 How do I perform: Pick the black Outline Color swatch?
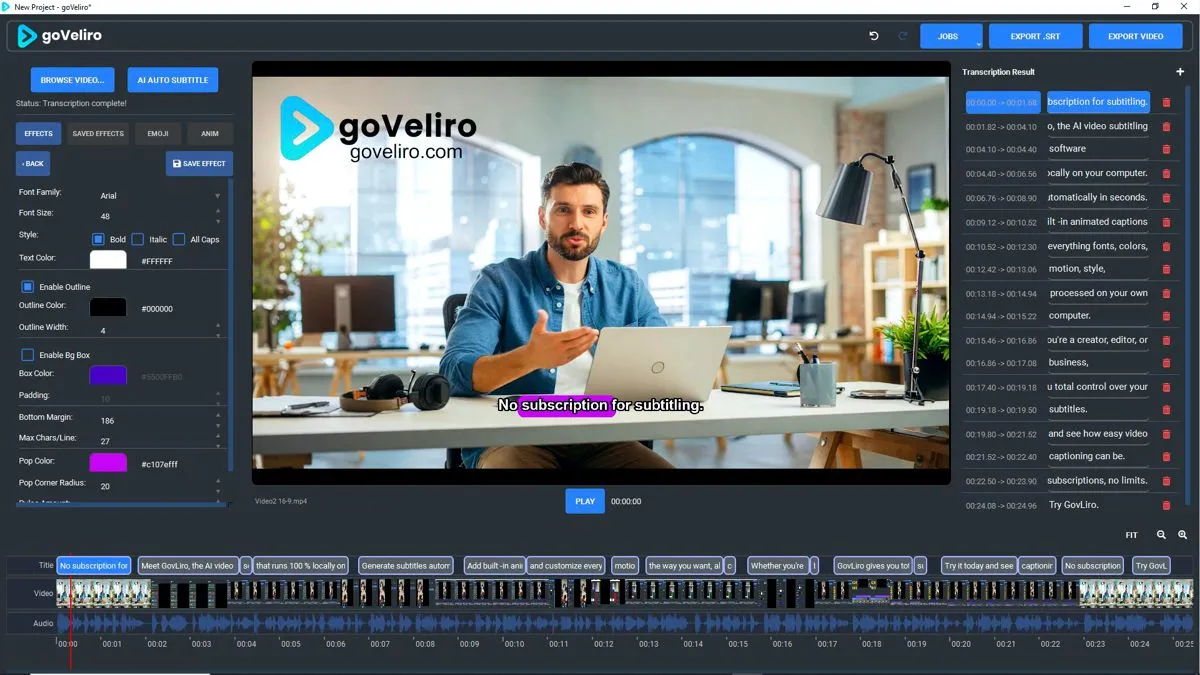(x=108, y=308)
